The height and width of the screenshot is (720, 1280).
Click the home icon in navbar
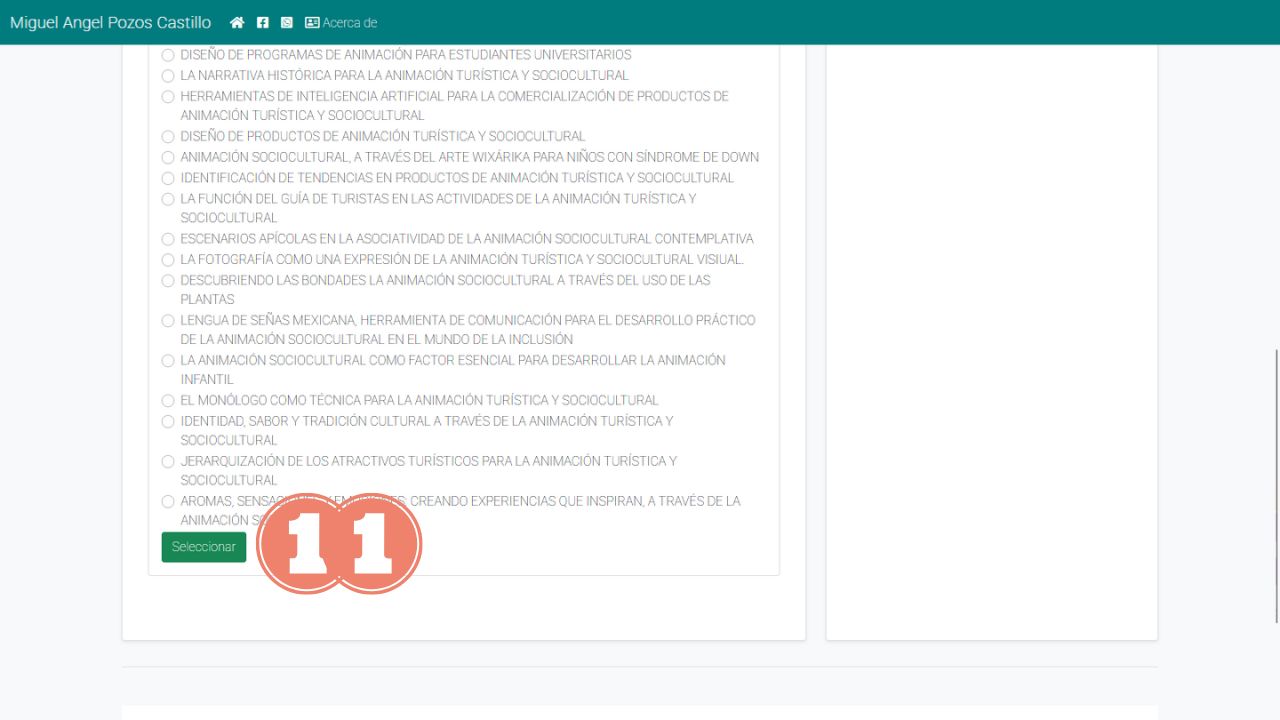[237, 23]
